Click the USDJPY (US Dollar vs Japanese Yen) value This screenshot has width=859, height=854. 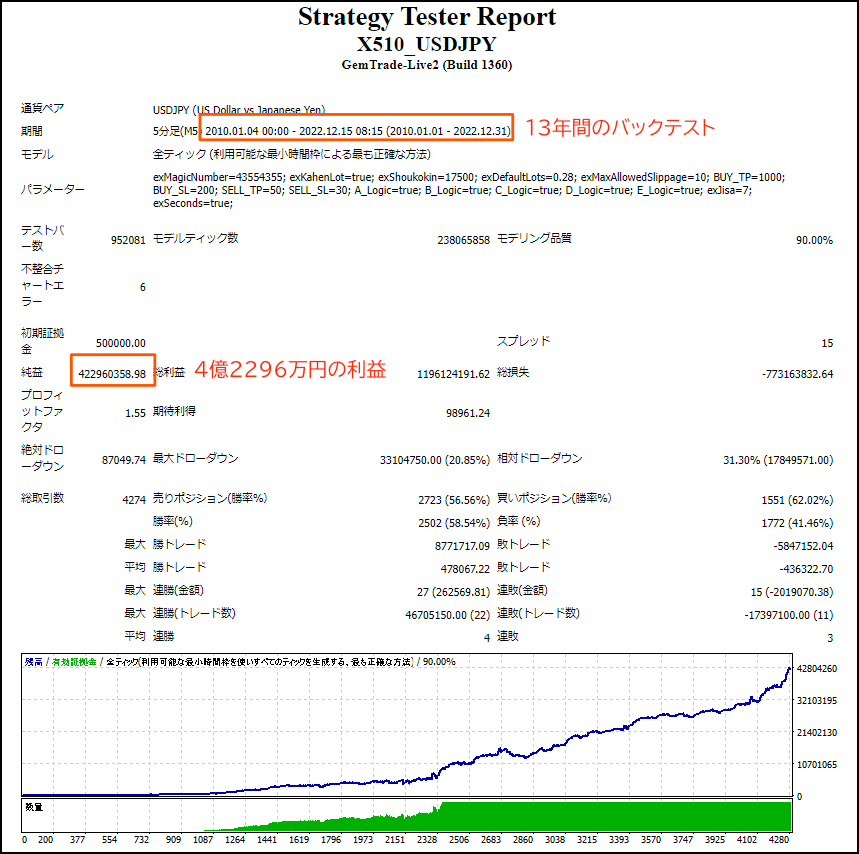coord(239,110)
